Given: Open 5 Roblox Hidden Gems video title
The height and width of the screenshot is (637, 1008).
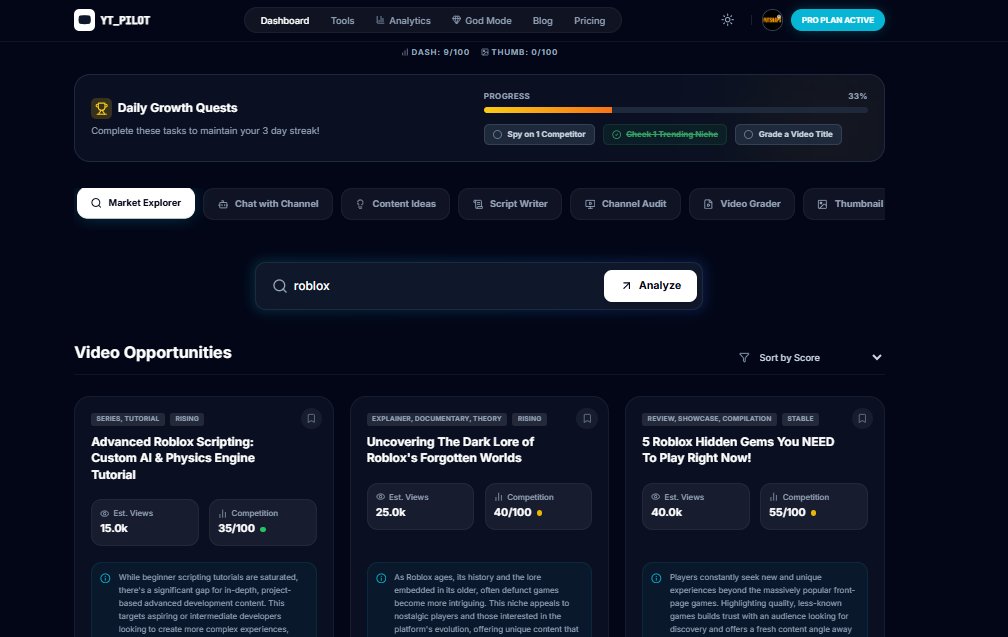Looking at the screenshot, I should point(738,450).
